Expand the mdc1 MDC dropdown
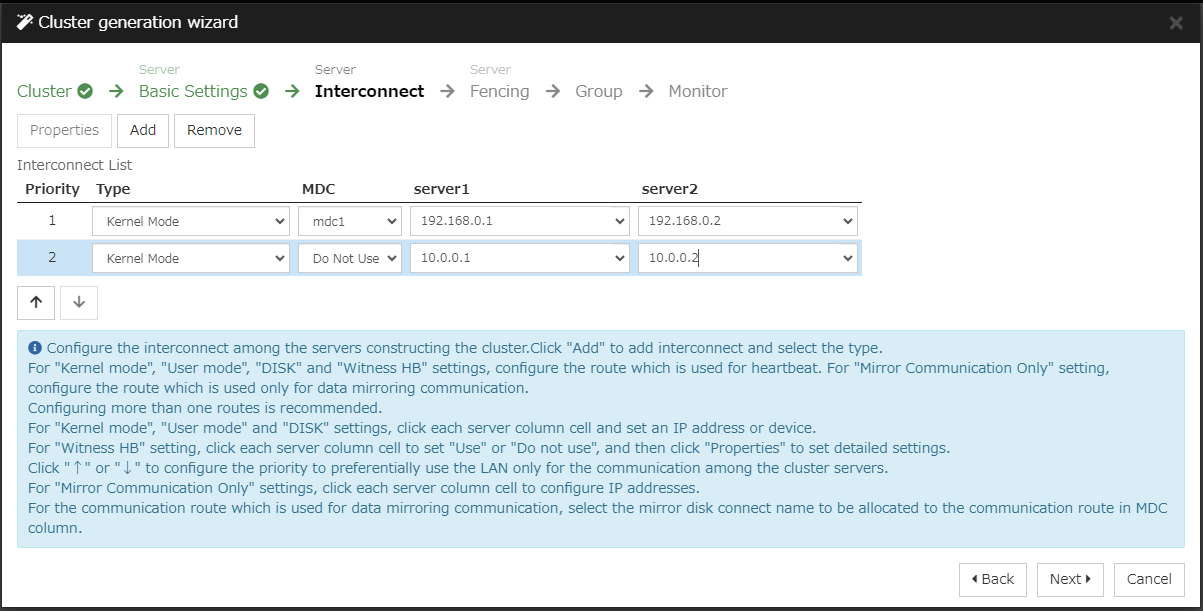This screenshot has width=1203, height=612. click(x=350, y=221)
